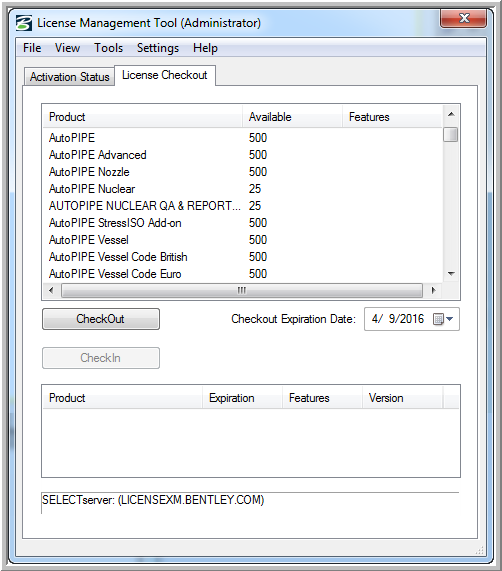The image size is (502, 571).
Task: Open the Settings menu
Action: pos(158,48)
